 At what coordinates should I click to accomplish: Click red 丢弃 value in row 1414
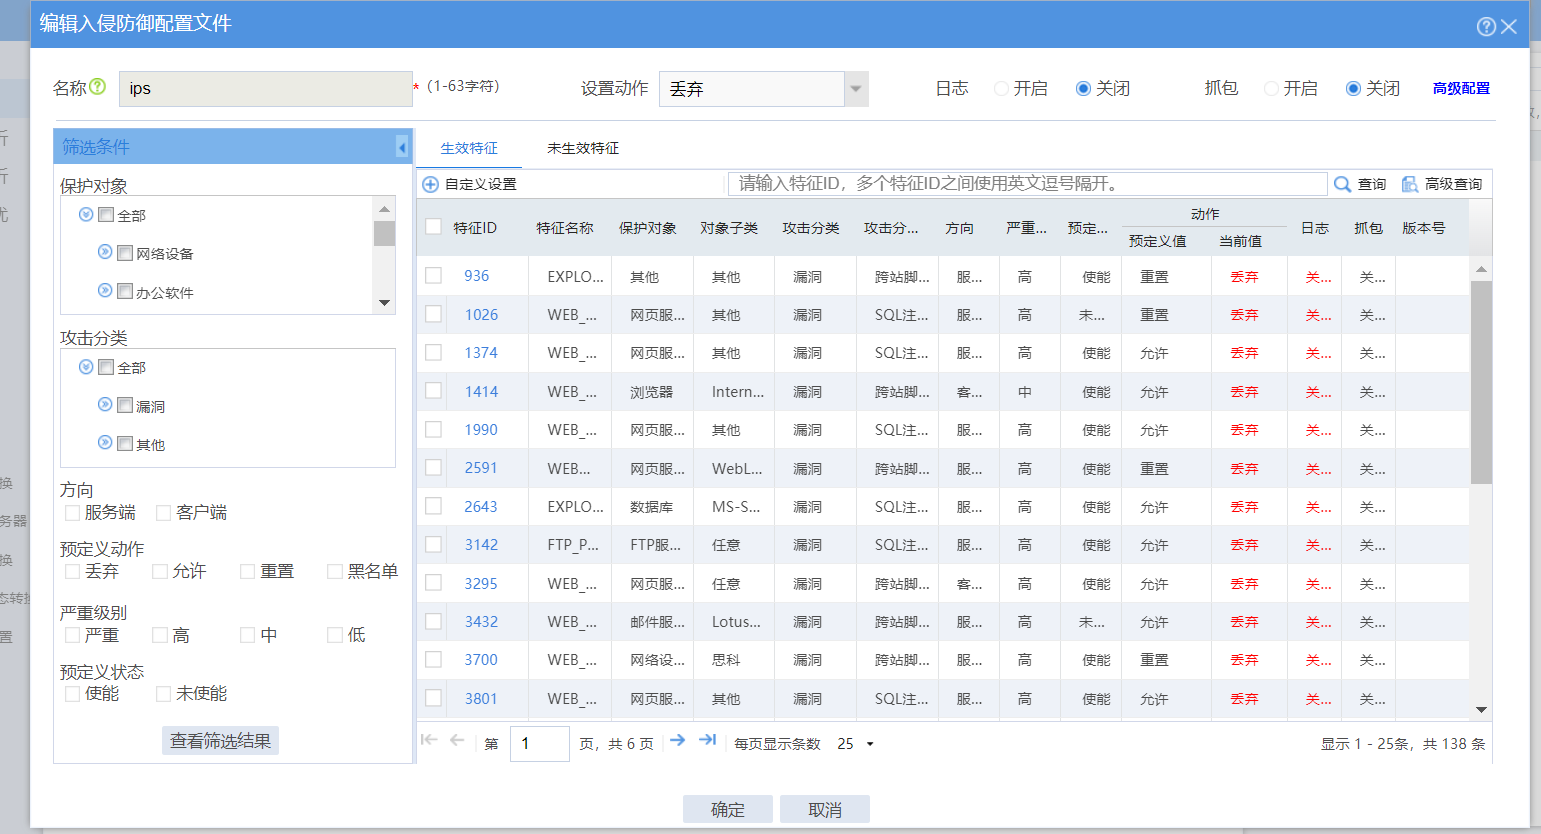pos(1244,392)
